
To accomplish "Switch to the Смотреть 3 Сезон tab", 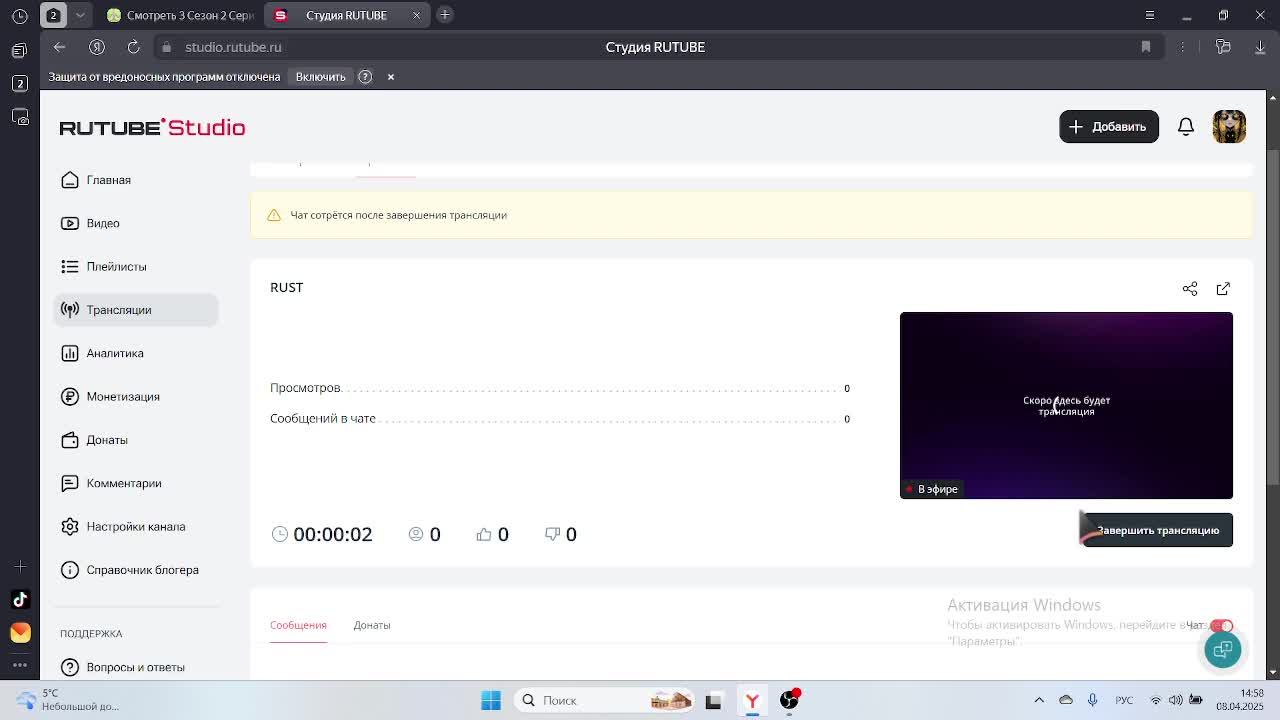I will (181, 15).
